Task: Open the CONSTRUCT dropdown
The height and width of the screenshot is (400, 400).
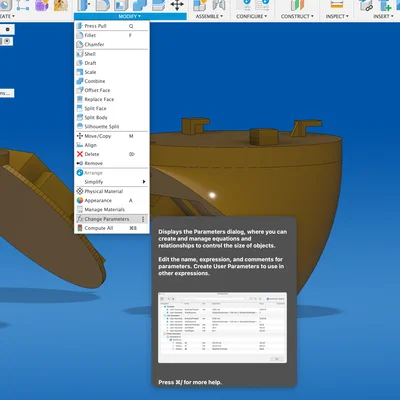Action: [x=297, y=16]
